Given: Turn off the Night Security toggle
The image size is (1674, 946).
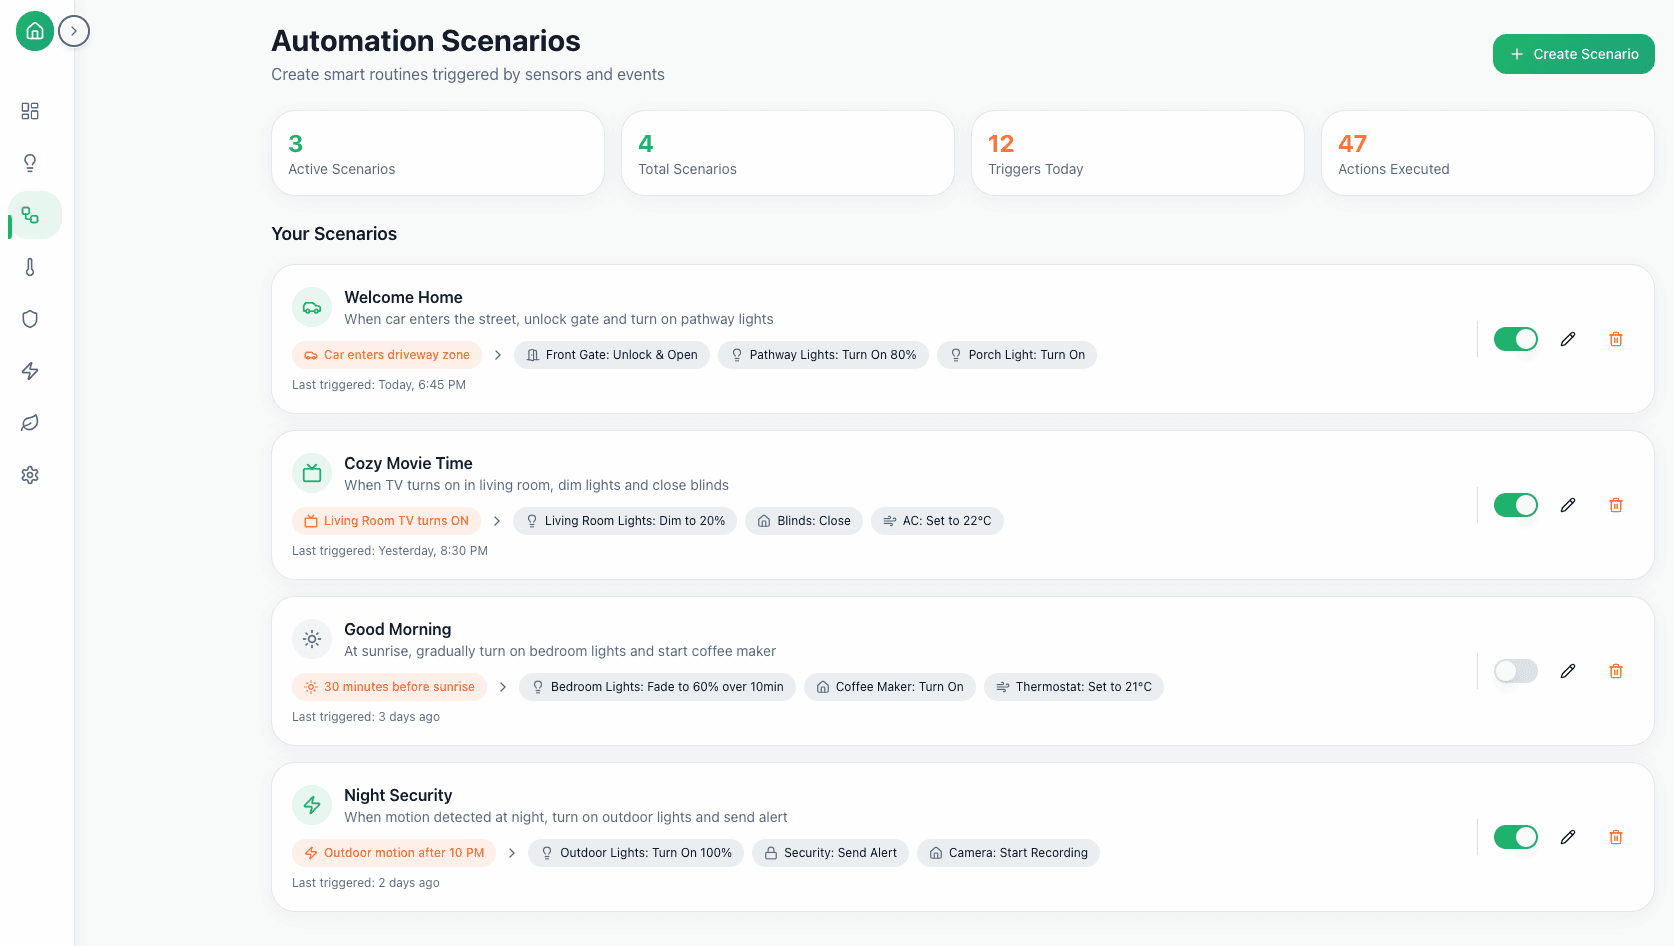Looking at the screenshot, I should point(1515,837).
